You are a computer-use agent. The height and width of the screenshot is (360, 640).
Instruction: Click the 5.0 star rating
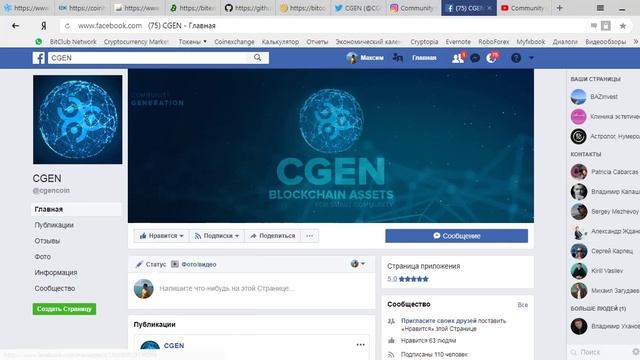point(408,279)
